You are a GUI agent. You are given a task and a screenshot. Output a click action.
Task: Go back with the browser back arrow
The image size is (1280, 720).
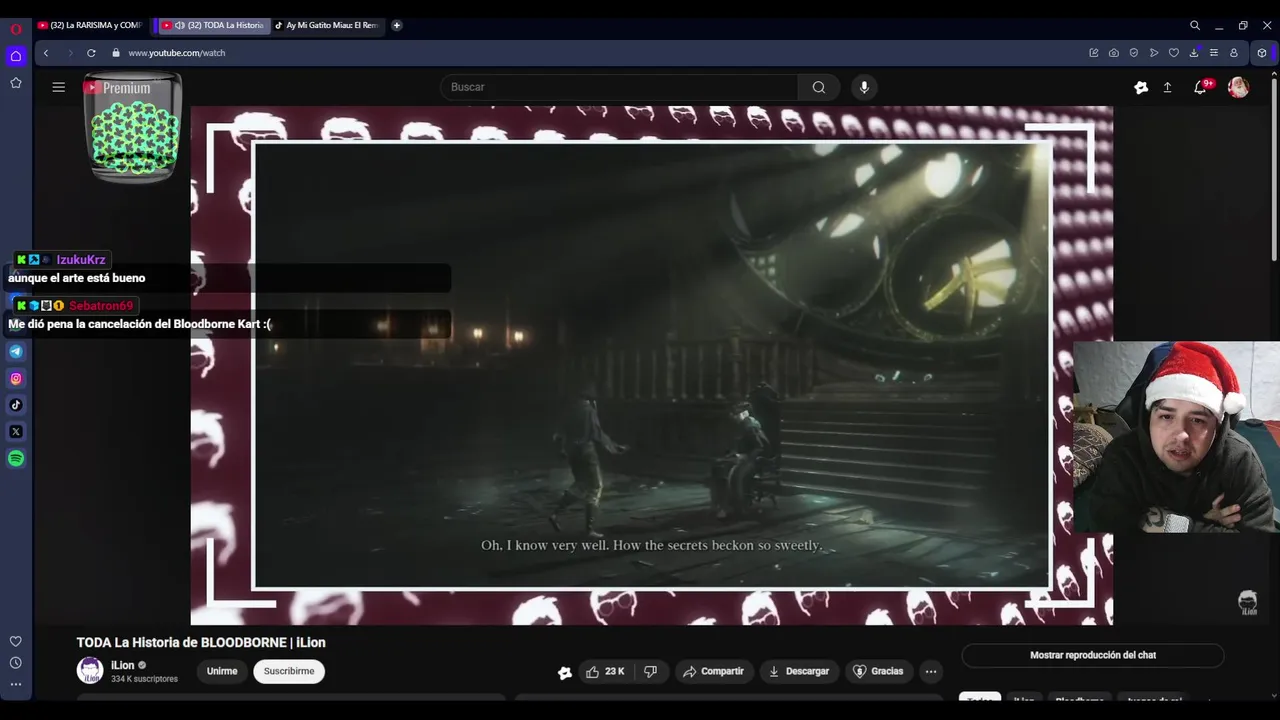click(46, 53)
